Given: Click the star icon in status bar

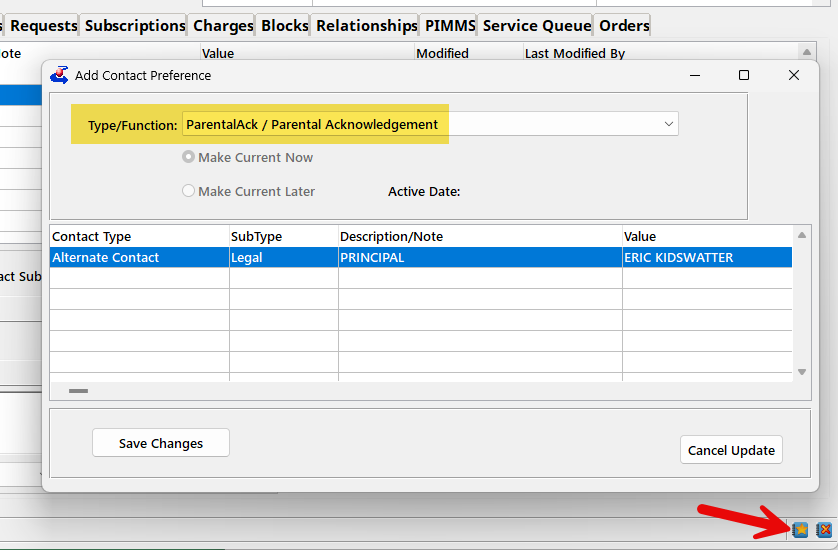Looking at the screenshot, I should (x=801, y=530).
